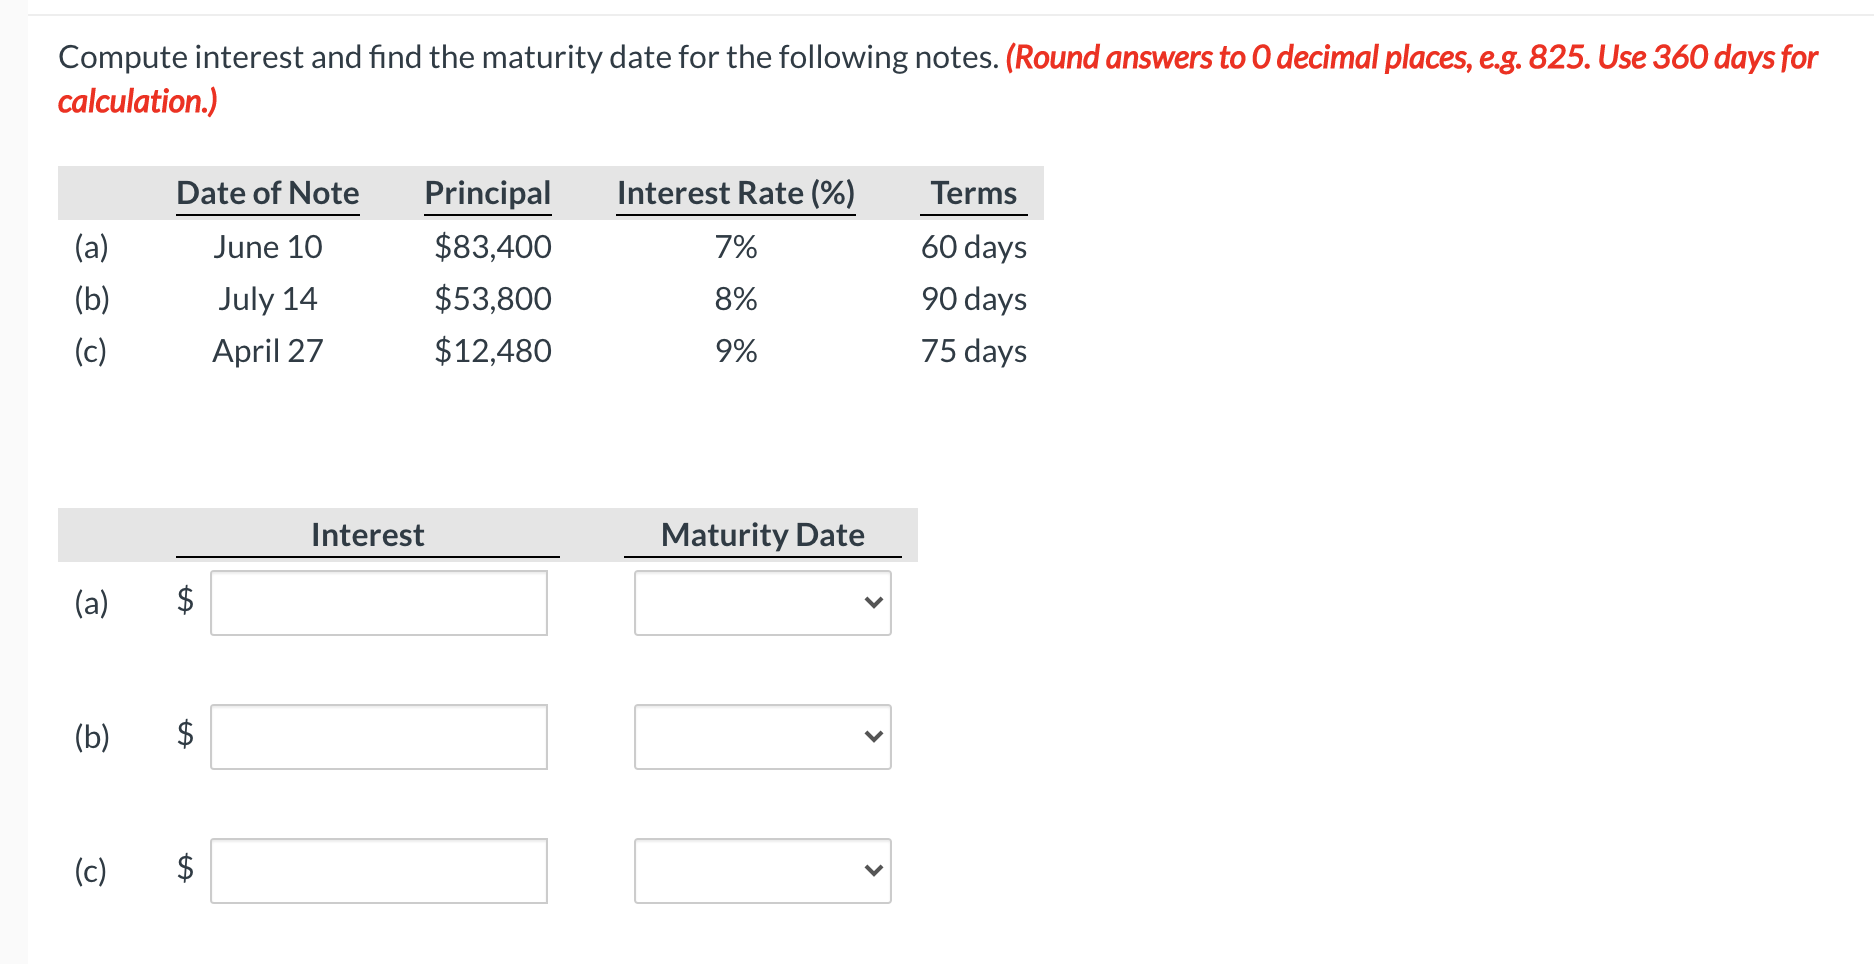Click the $83,400 principal value
The image size is (1874, 964).
[492, 247]
